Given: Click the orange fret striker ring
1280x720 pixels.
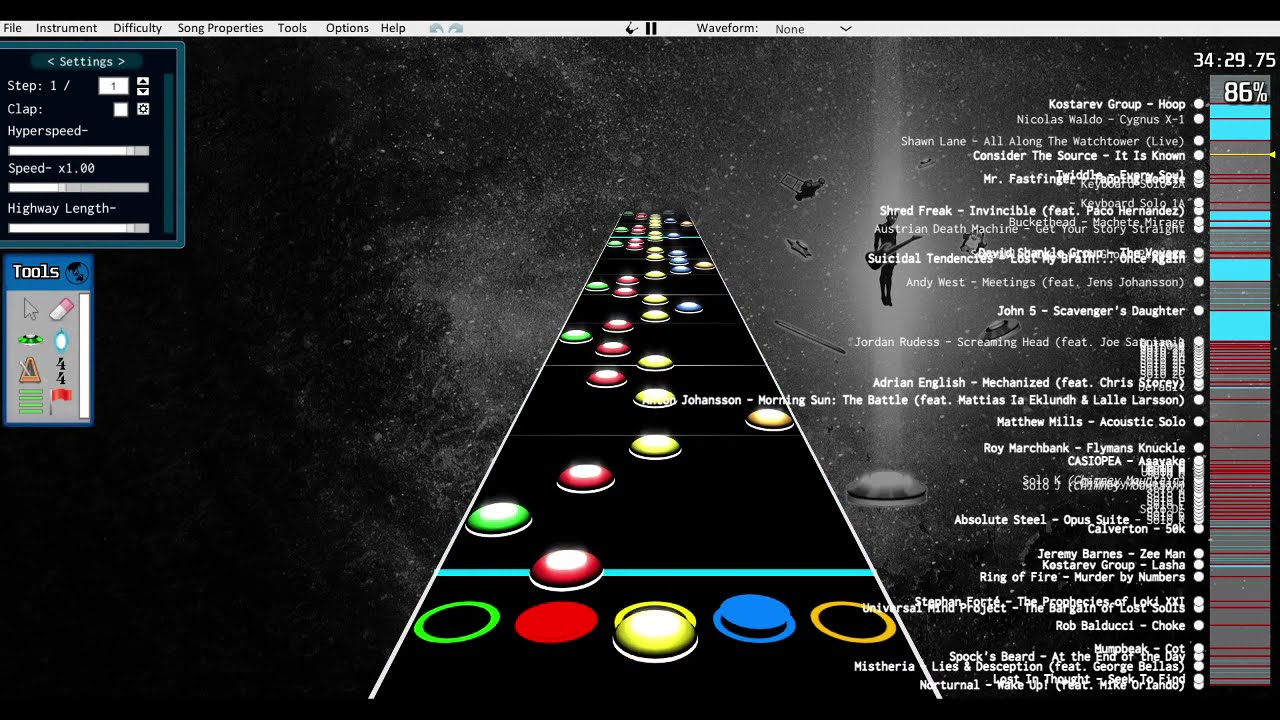Looking at the screenshot, I should 853,622.
